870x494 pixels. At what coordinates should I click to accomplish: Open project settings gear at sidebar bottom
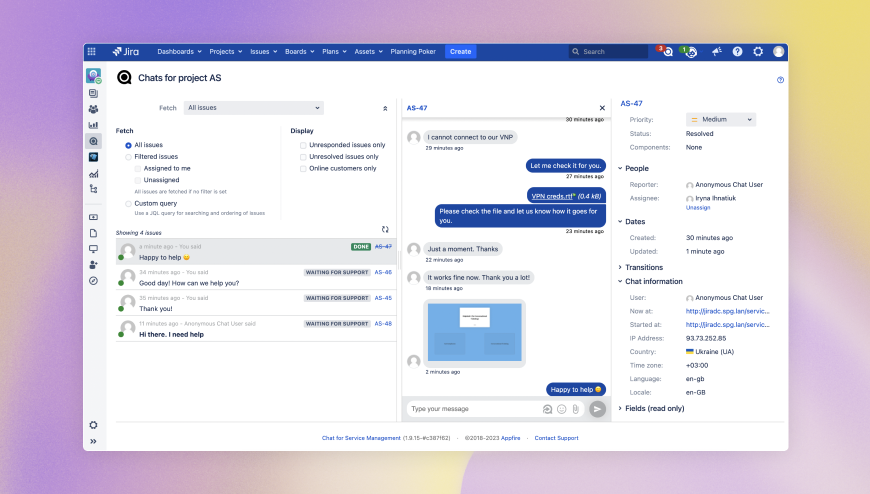click(93, 425)
